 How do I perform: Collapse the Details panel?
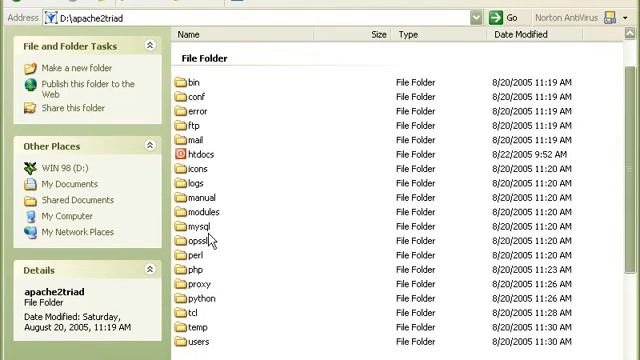coord(150,269)
